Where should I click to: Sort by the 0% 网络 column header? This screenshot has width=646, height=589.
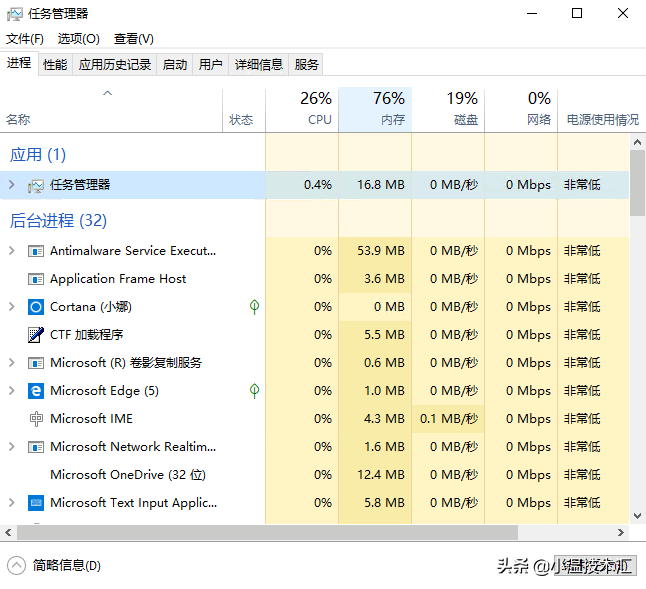[x=521, y=110]
